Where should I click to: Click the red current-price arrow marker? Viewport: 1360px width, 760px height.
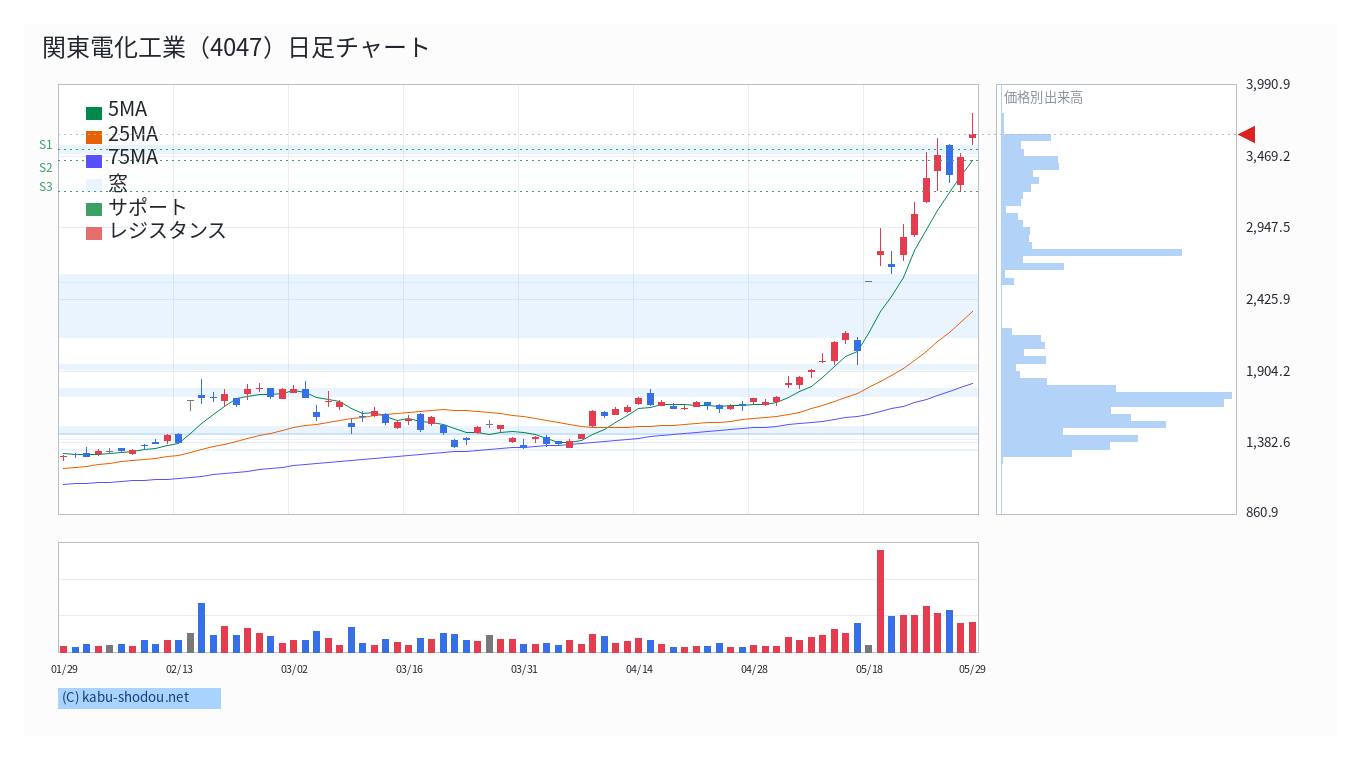1246,134
